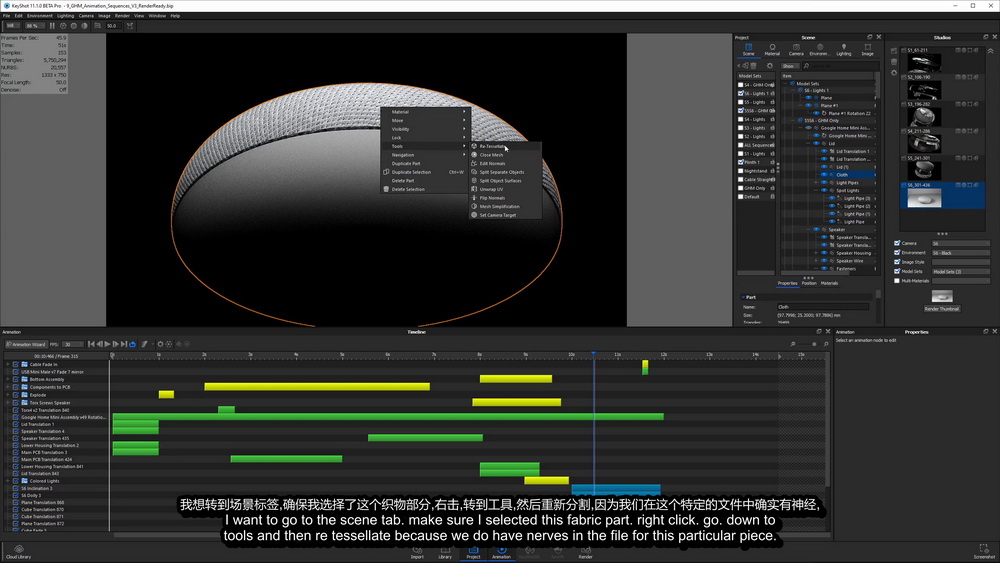The width and height of the screenshot is (1000, 563).
Task: Open Library from bottom toolbar
Action: point(445,552)
